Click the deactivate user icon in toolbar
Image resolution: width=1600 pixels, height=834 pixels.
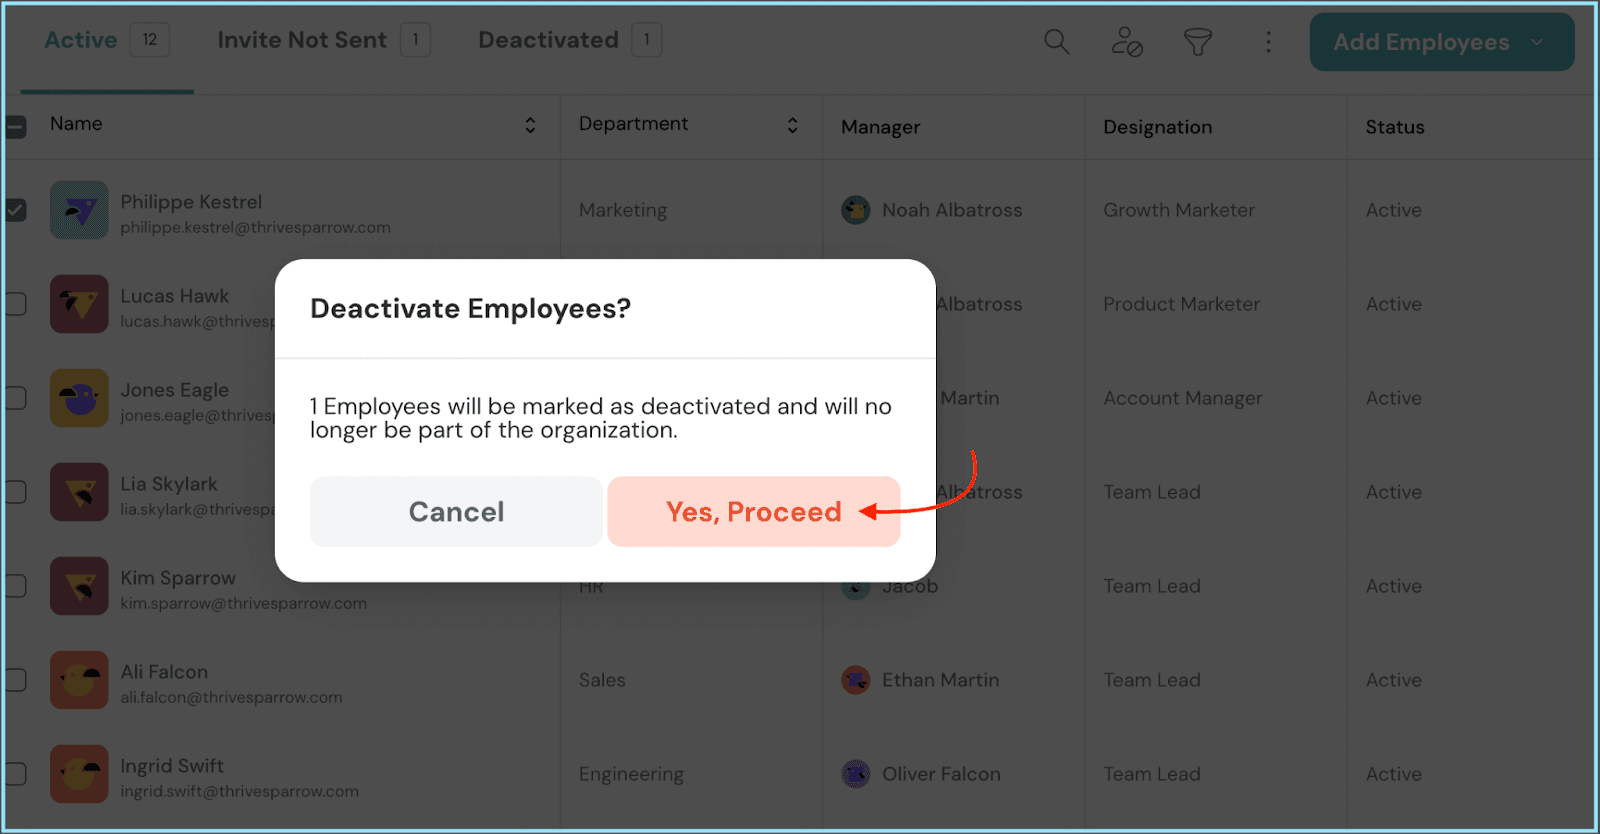point(1127,41)
